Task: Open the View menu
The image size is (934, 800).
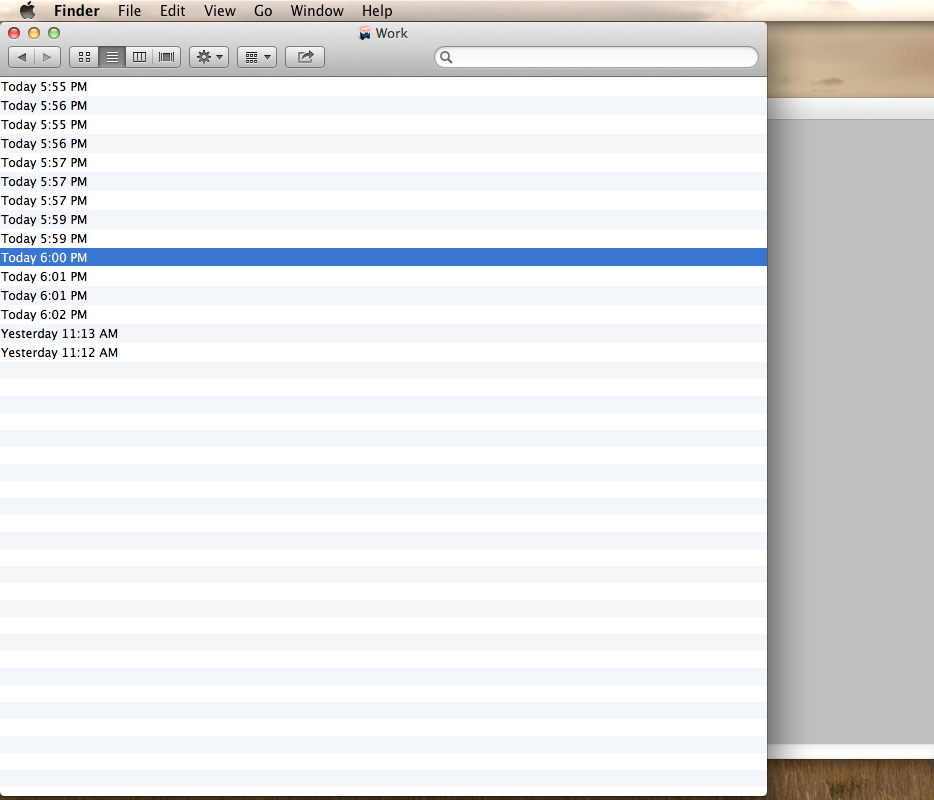Action: 220,11
